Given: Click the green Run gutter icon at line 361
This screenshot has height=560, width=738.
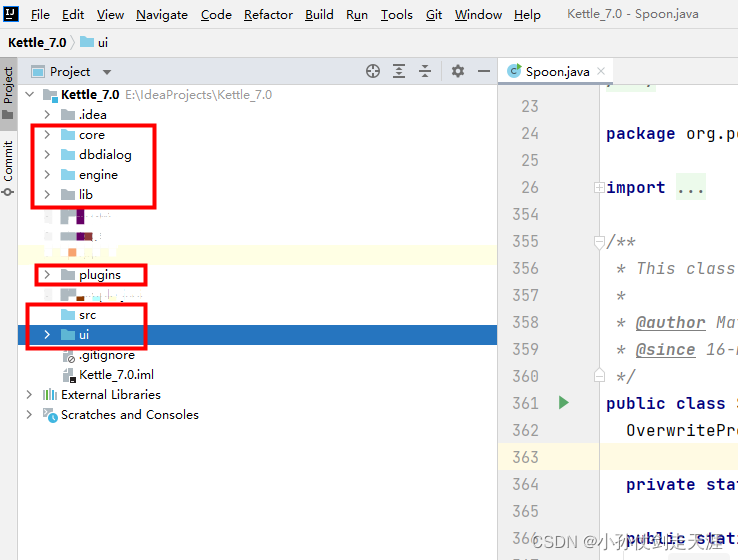Looking at the screenshot, I should click(563, 403).
